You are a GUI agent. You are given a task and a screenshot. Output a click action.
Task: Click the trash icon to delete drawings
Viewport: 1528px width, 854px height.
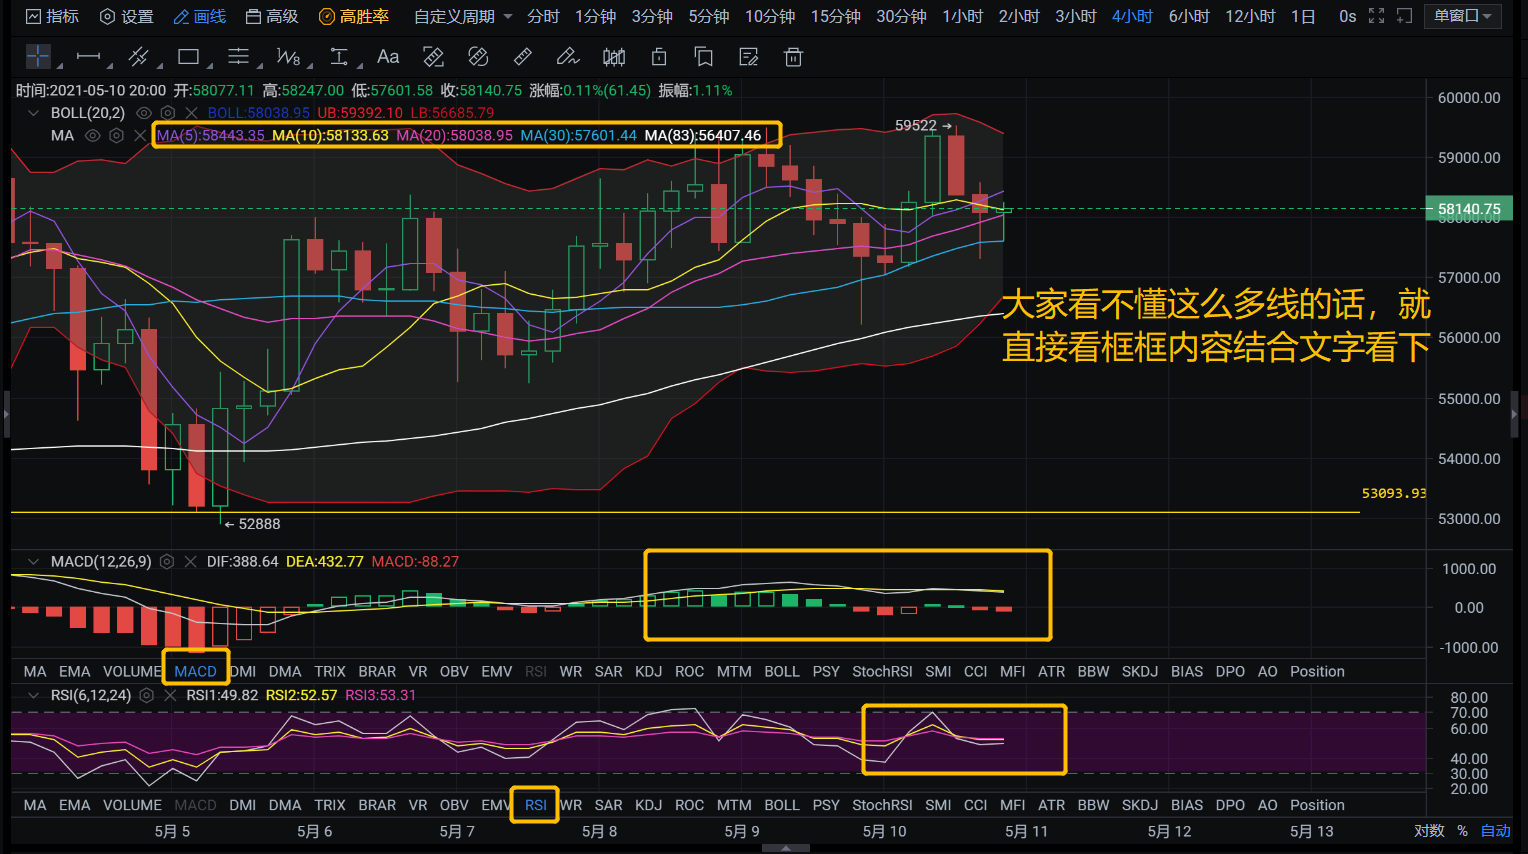[793, 57]
